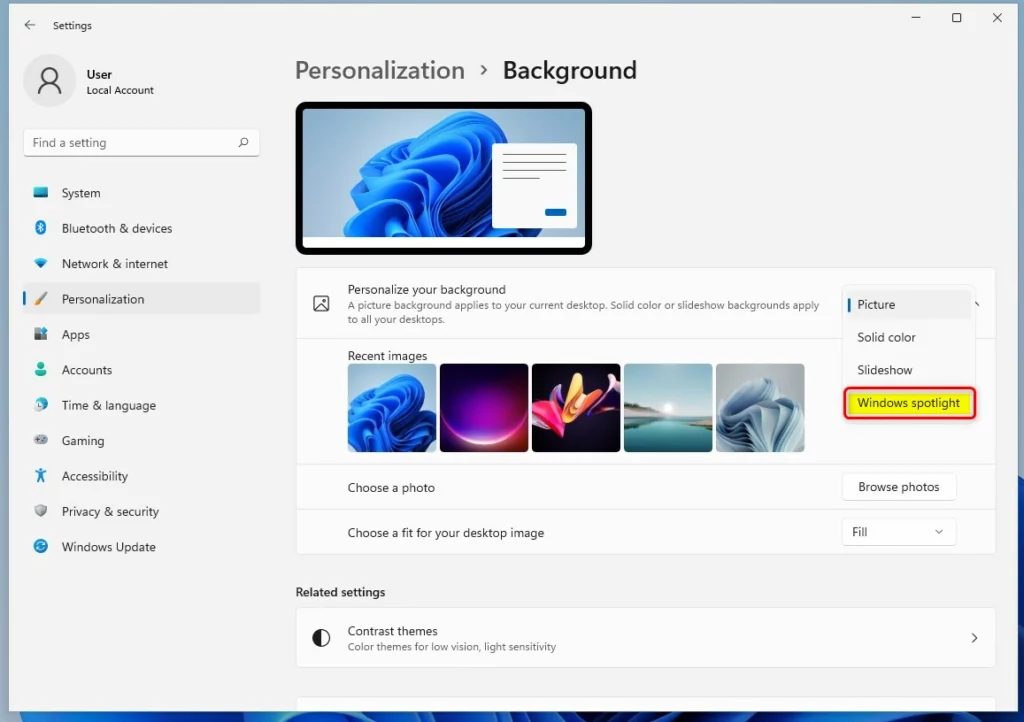Open the System settings page
1024x722 pixels.
pos(142,193)
